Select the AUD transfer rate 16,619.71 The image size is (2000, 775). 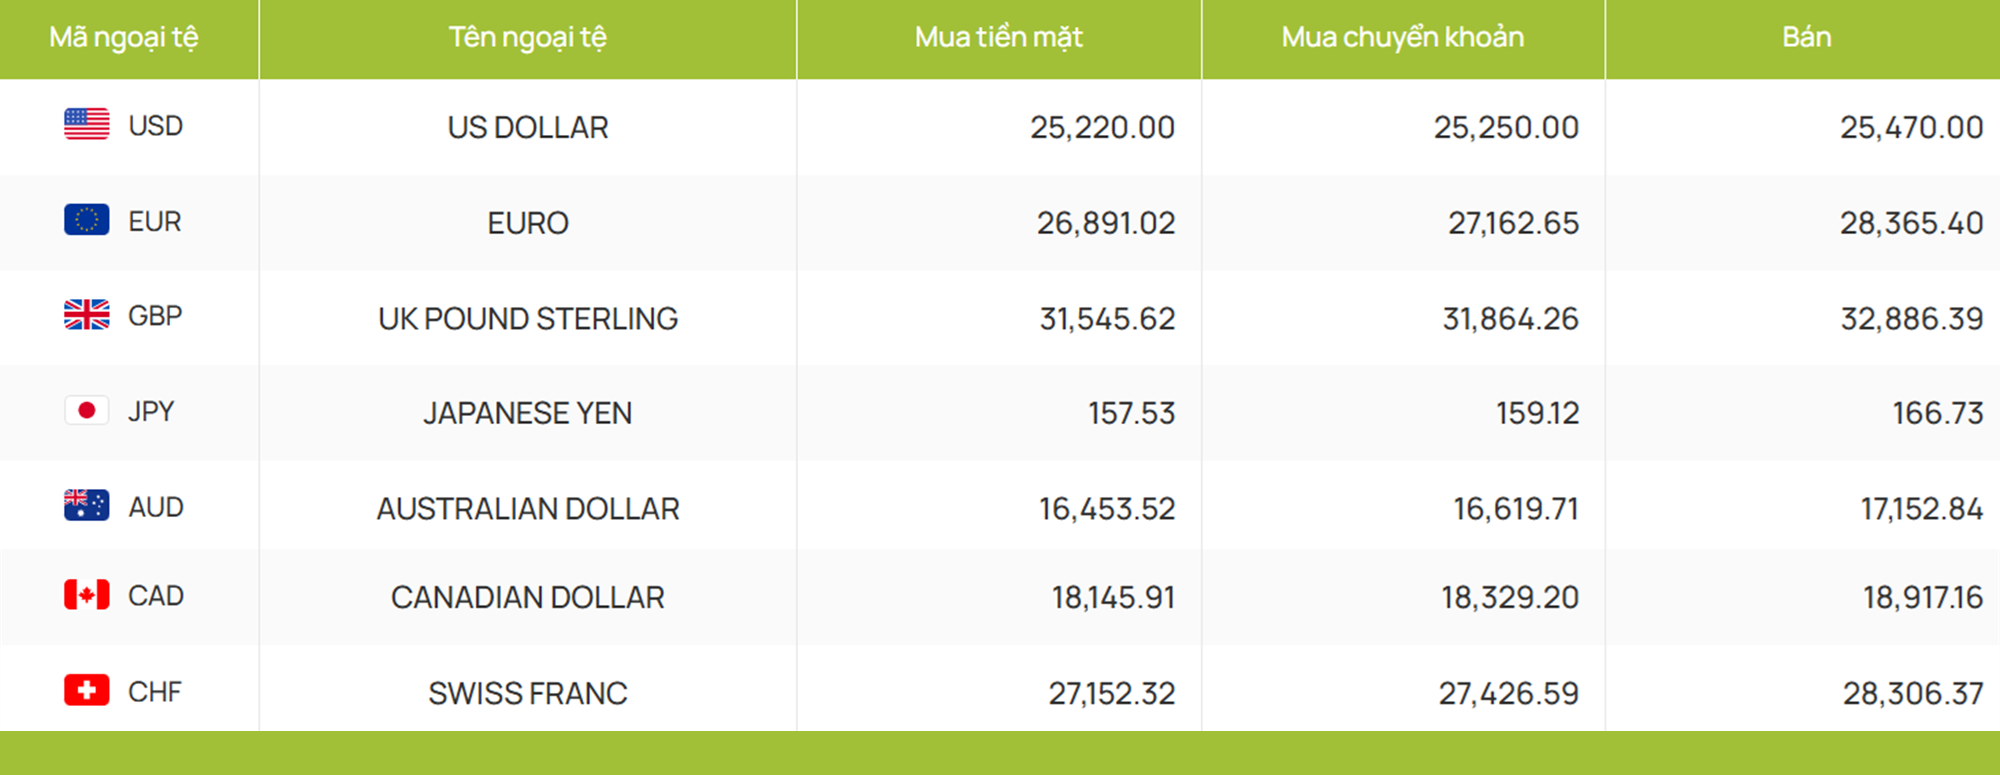coord(1516,509)
